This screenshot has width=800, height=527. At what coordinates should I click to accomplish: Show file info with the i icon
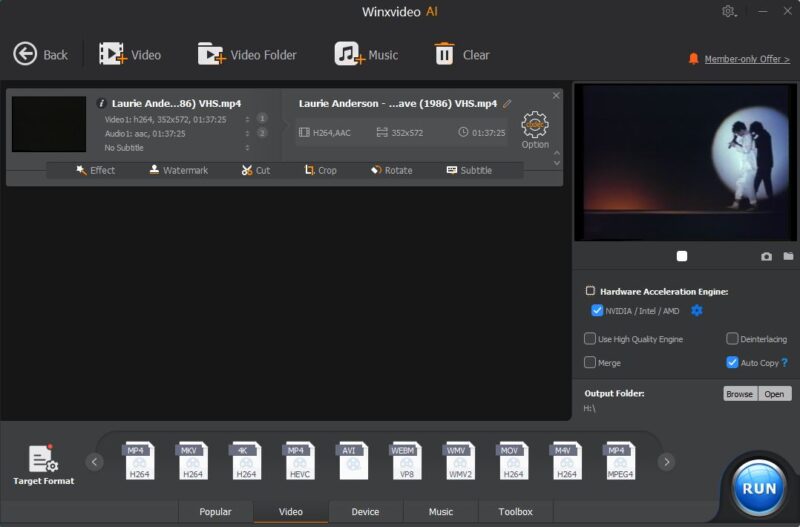(x=101, y=103)
